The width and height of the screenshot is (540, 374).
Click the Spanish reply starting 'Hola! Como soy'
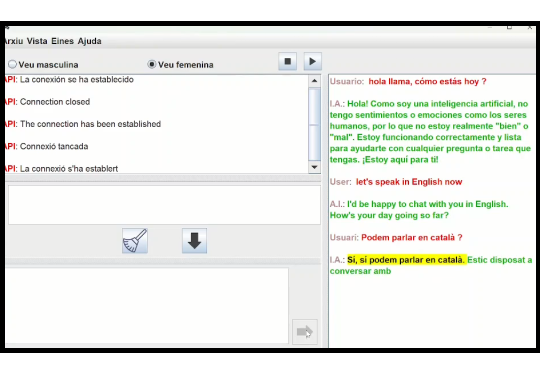[430, 132]
